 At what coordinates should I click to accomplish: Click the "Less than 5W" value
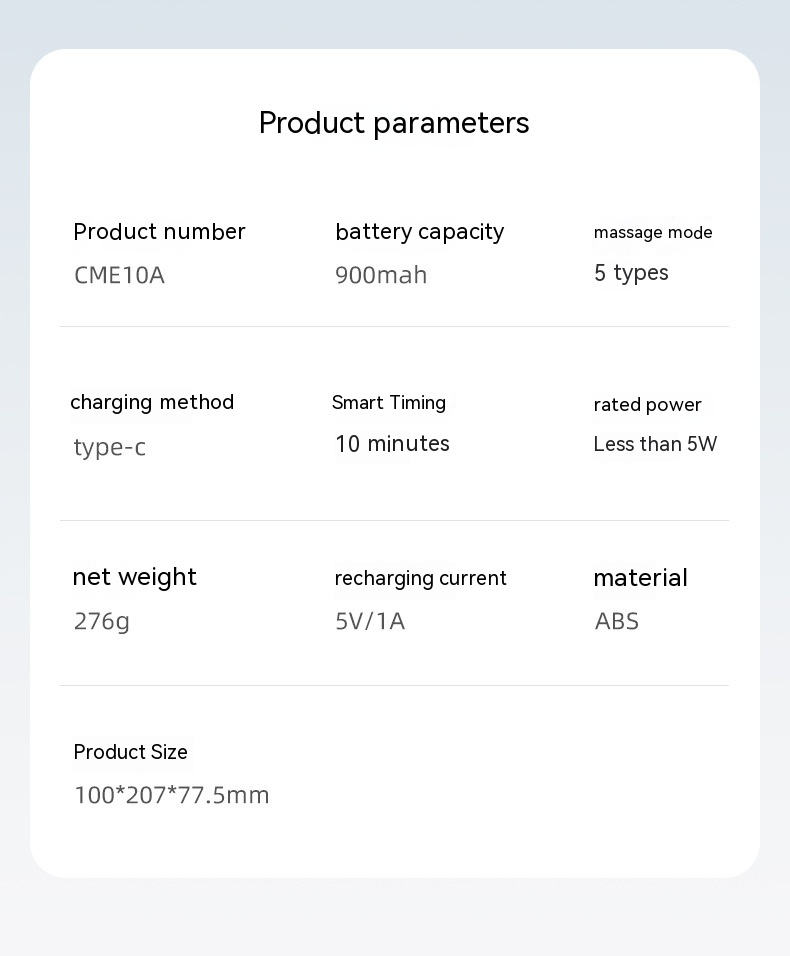tap(655, 444)
